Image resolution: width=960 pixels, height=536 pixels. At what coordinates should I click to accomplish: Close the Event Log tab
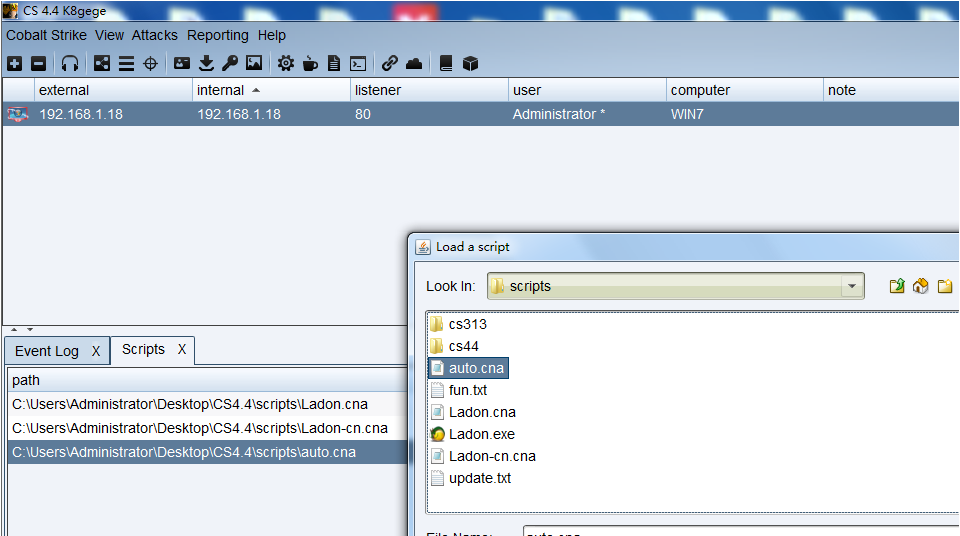[96, 351]
